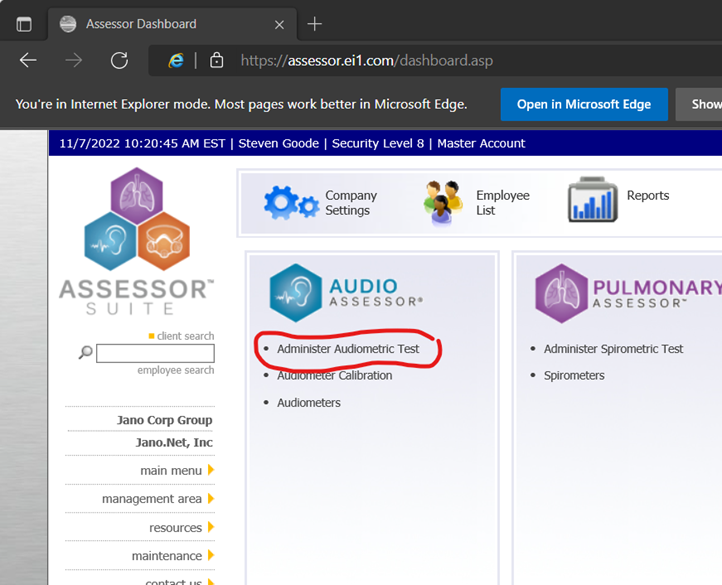
Task: Click the Steven Goode user name
Action: (278, 143)
